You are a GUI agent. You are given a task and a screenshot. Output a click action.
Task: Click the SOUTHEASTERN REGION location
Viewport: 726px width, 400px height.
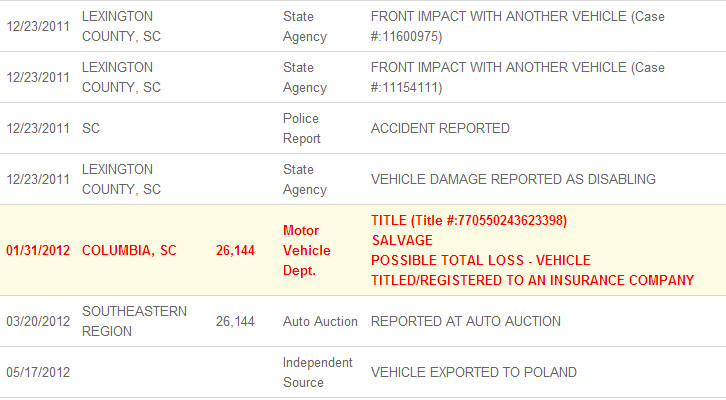click(x=134, y=321)
